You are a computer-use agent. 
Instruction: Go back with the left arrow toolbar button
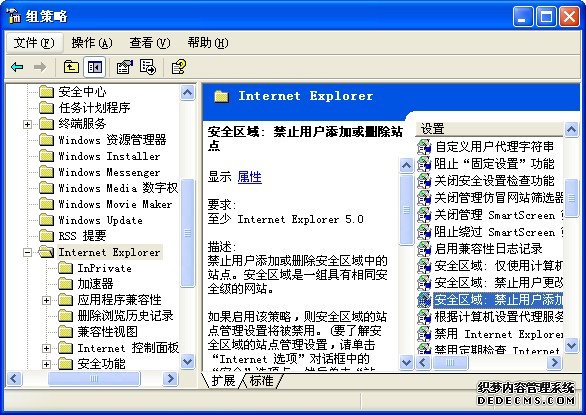[17, 67]
